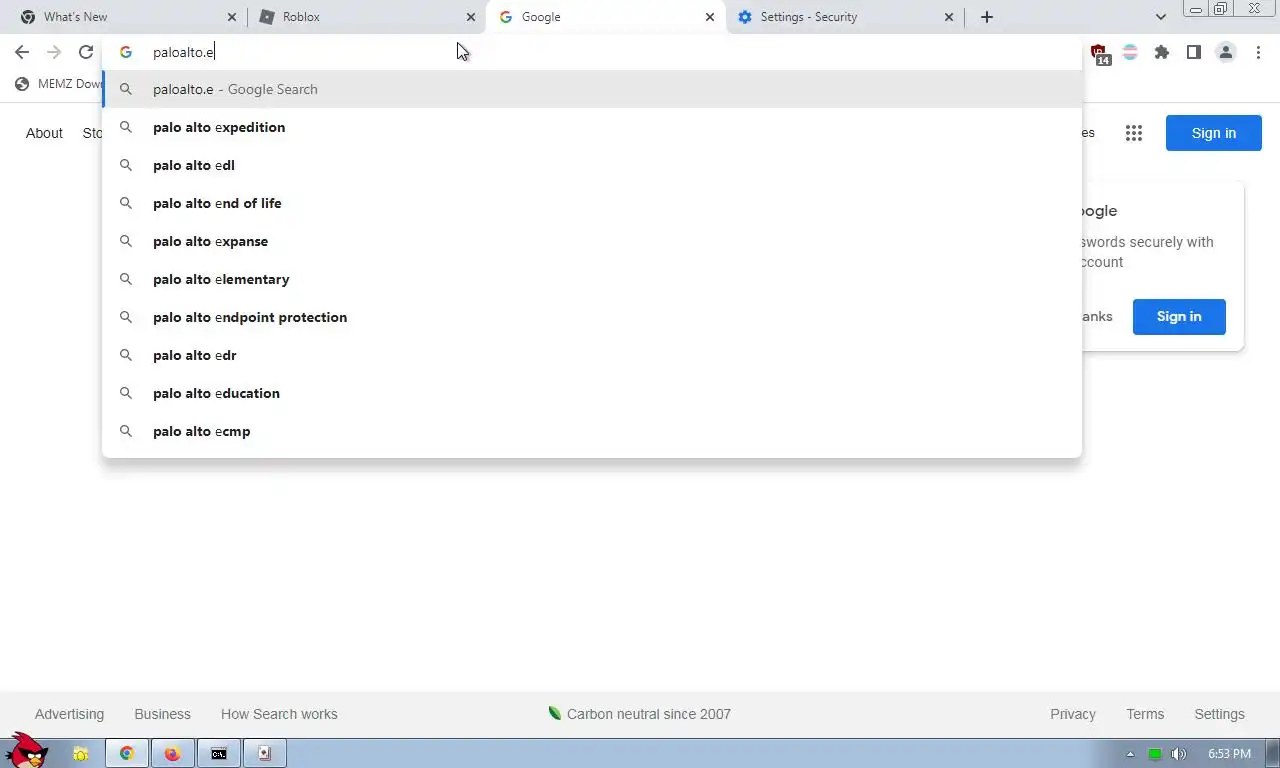Viewport: 1280px width, 768px height.
Task: Switch to the What's New tab
Action: [x=127, y=17]
